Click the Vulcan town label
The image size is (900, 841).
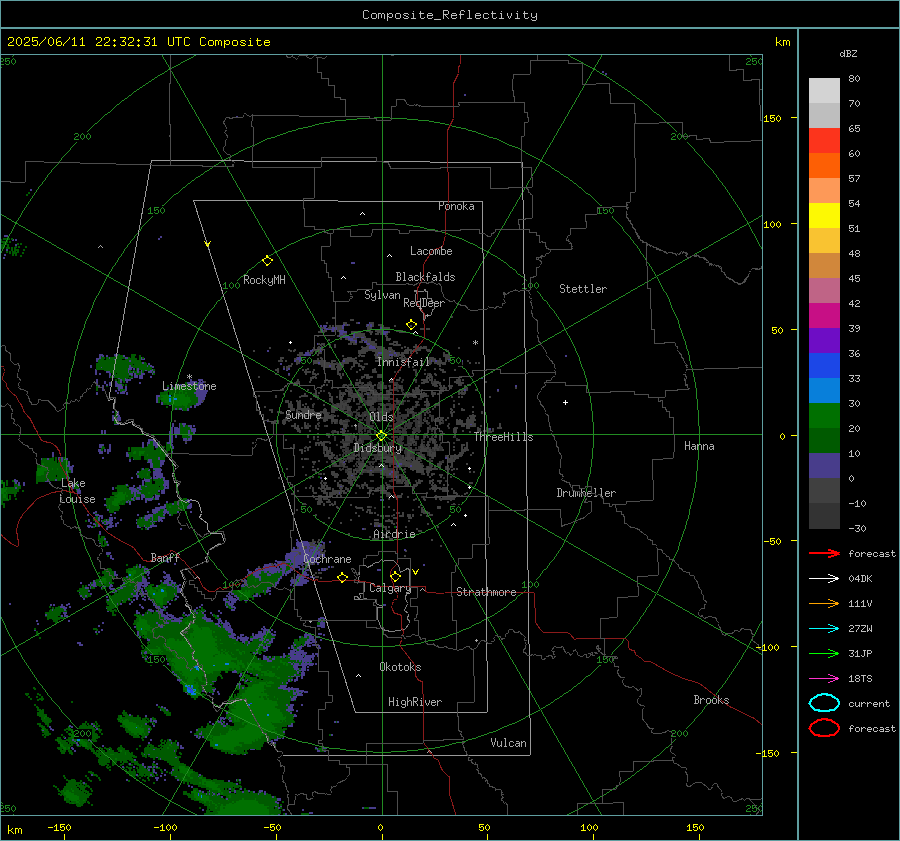(508, 743)
